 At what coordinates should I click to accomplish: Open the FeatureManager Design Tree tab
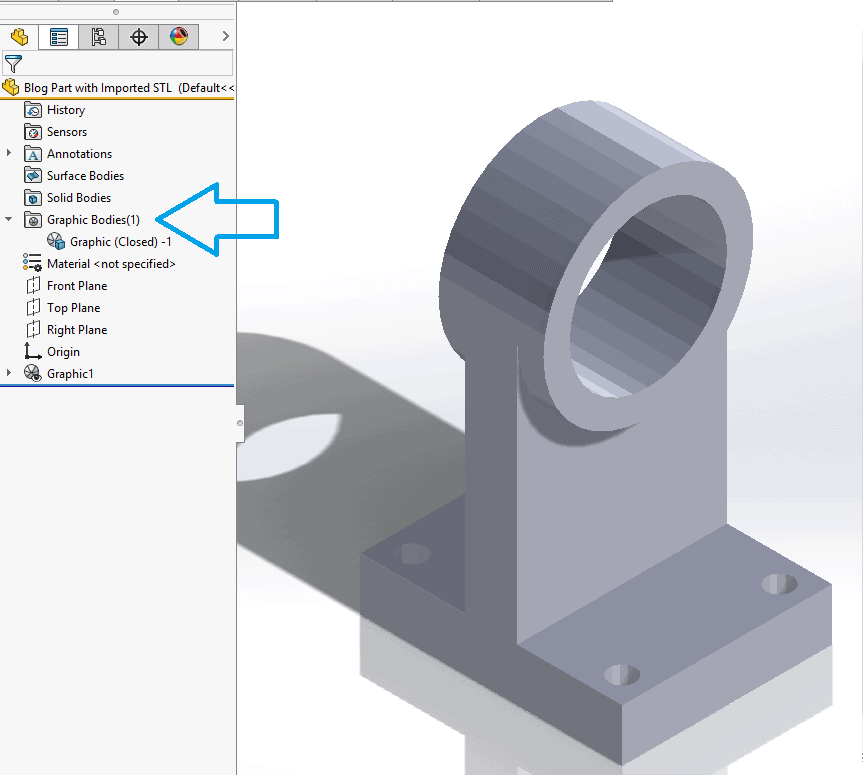pos(19,37)
